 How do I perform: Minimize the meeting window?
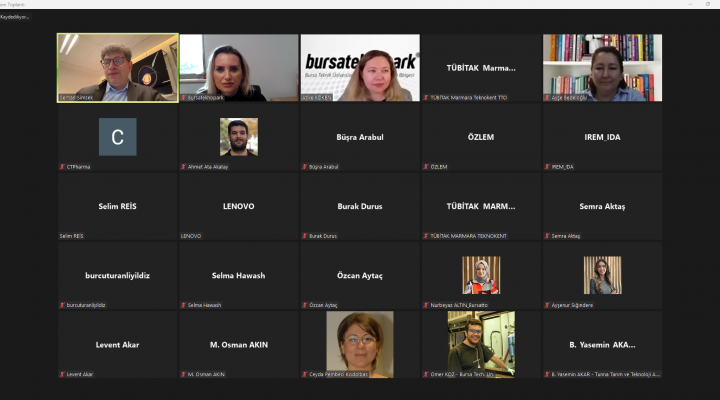690,4
